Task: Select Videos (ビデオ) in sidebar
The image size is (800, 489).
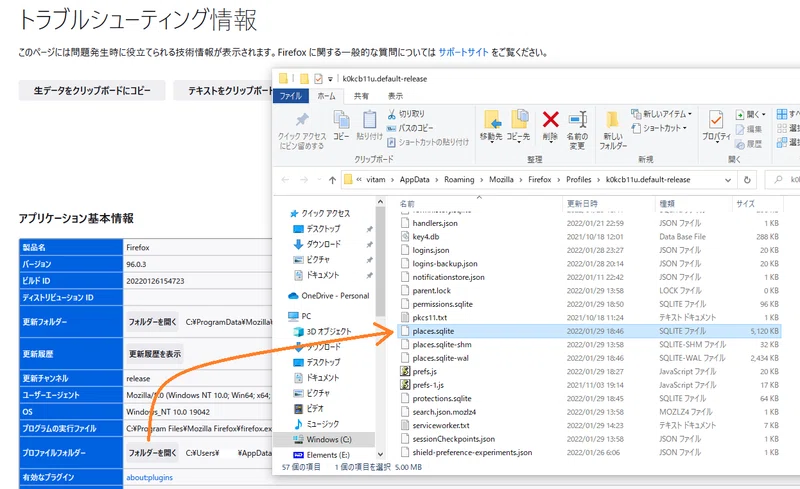Action: click(309, 408)
